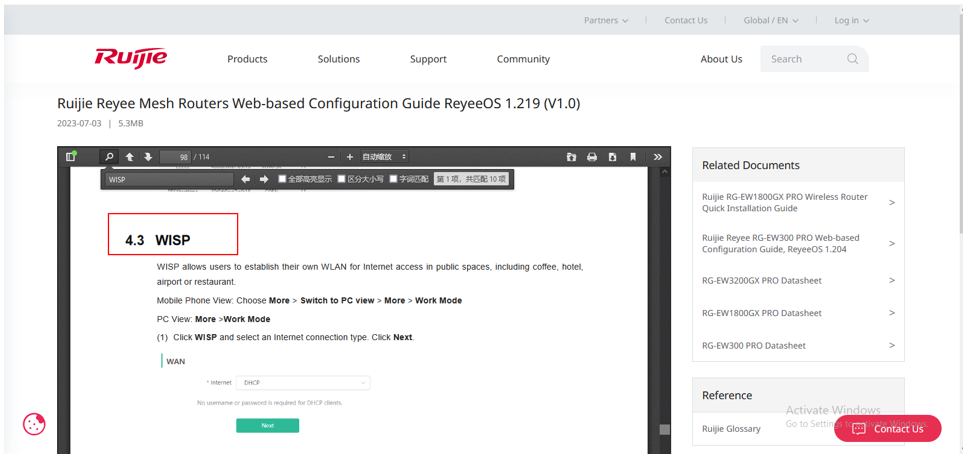Find previous WISP match arrow

(x=245, y=179)
